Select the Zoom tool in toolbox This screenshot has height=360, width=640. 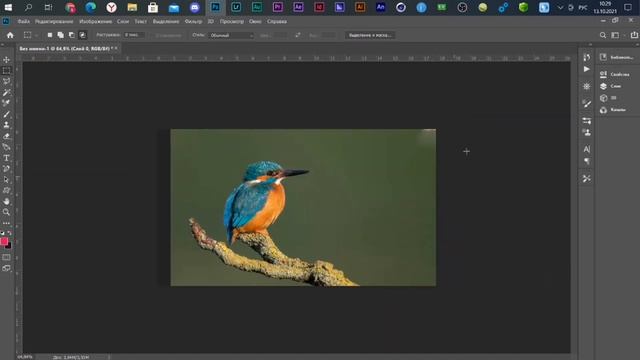tap(6, 212)
